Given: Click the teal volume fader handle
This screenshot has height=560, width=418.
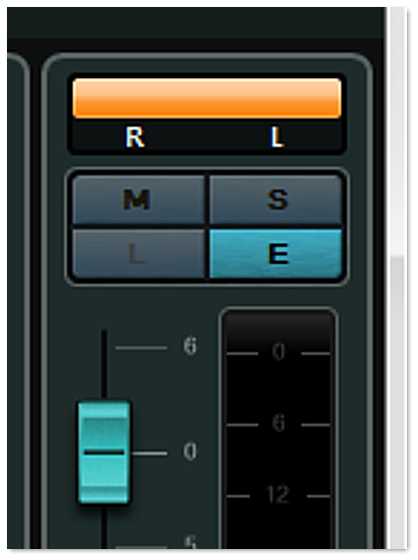Looking at the screenshot, I should tap(104, 452).
